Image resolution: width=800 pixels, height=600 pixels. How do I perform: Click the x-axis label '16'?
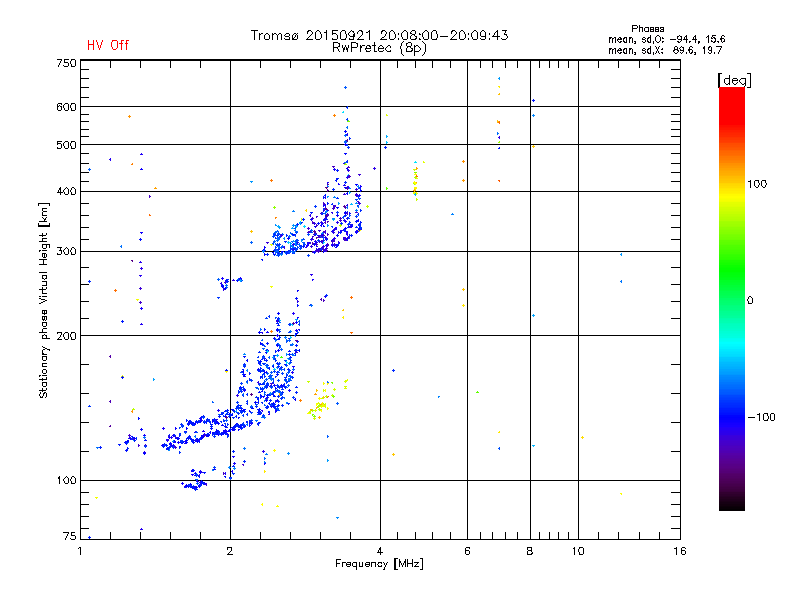coord(680,551)
